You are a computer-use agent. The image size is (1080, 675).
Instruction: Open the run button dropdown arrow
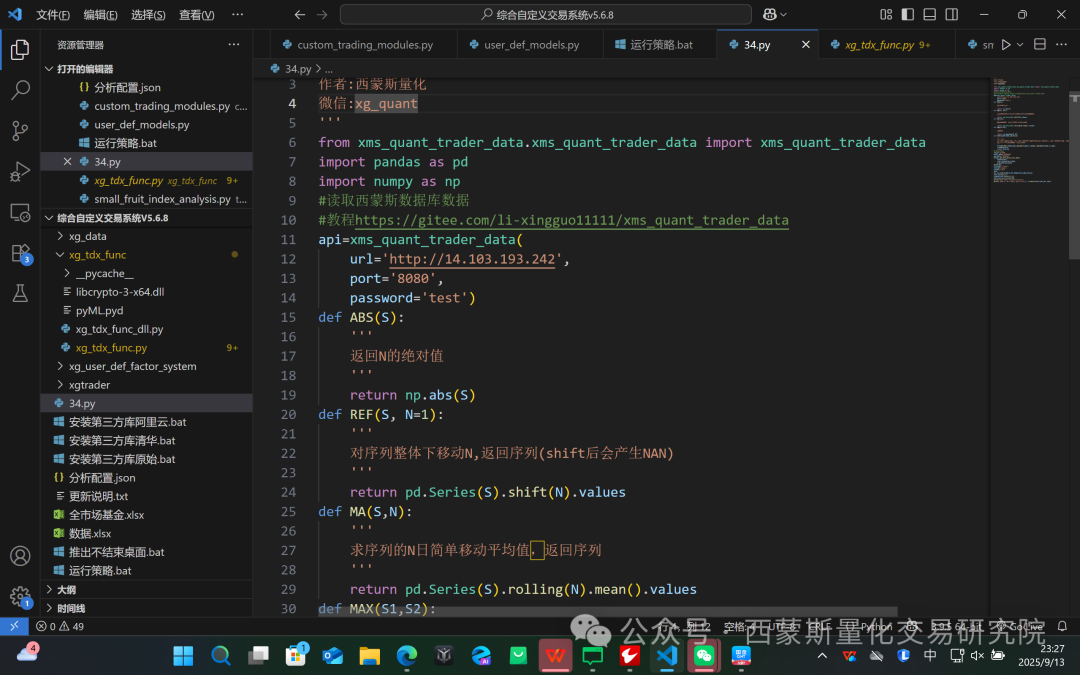coord(1020,45)
